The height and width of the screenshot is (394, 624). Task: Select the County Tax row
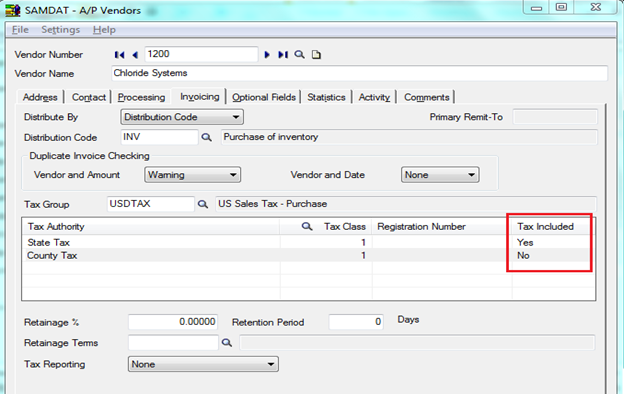click(308, 256)
